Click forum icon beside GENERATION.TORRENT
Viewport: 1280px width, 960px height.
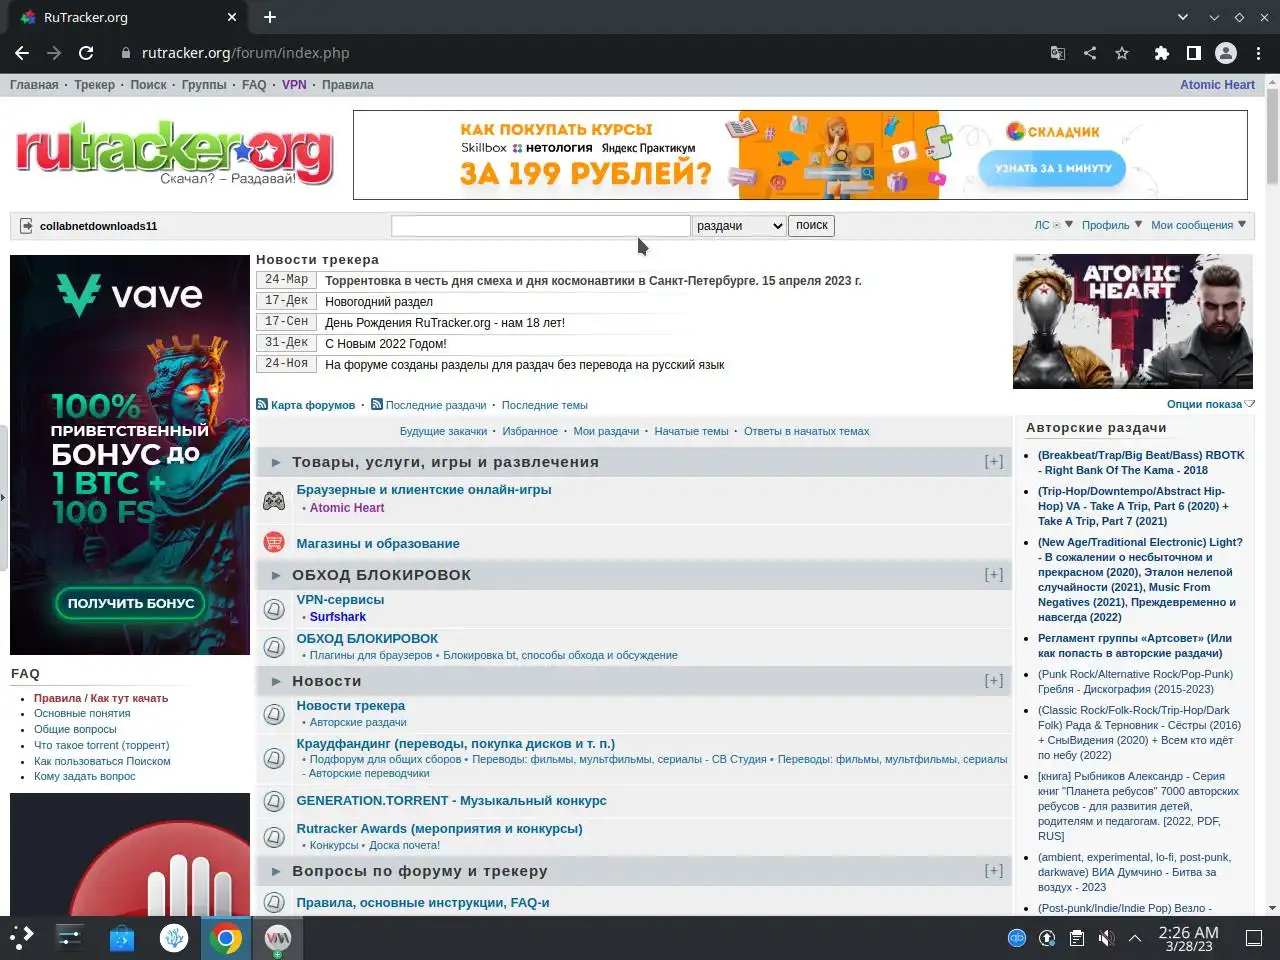(274, 801)
